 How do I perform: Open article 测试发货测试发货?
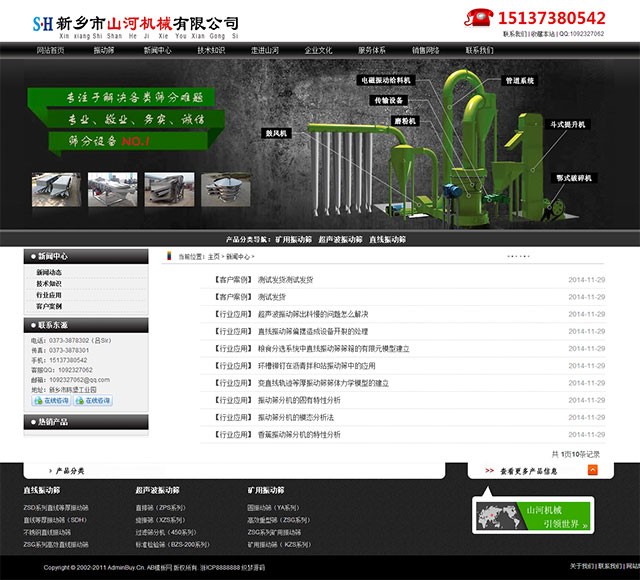click(x=285, y=280)
